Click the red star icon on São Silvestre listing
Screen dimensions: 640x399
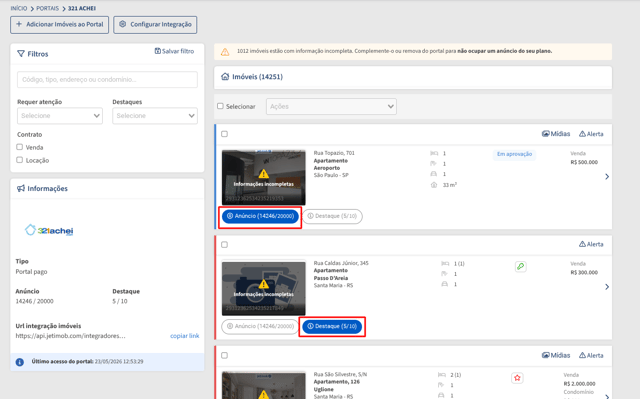click(517, 378)
